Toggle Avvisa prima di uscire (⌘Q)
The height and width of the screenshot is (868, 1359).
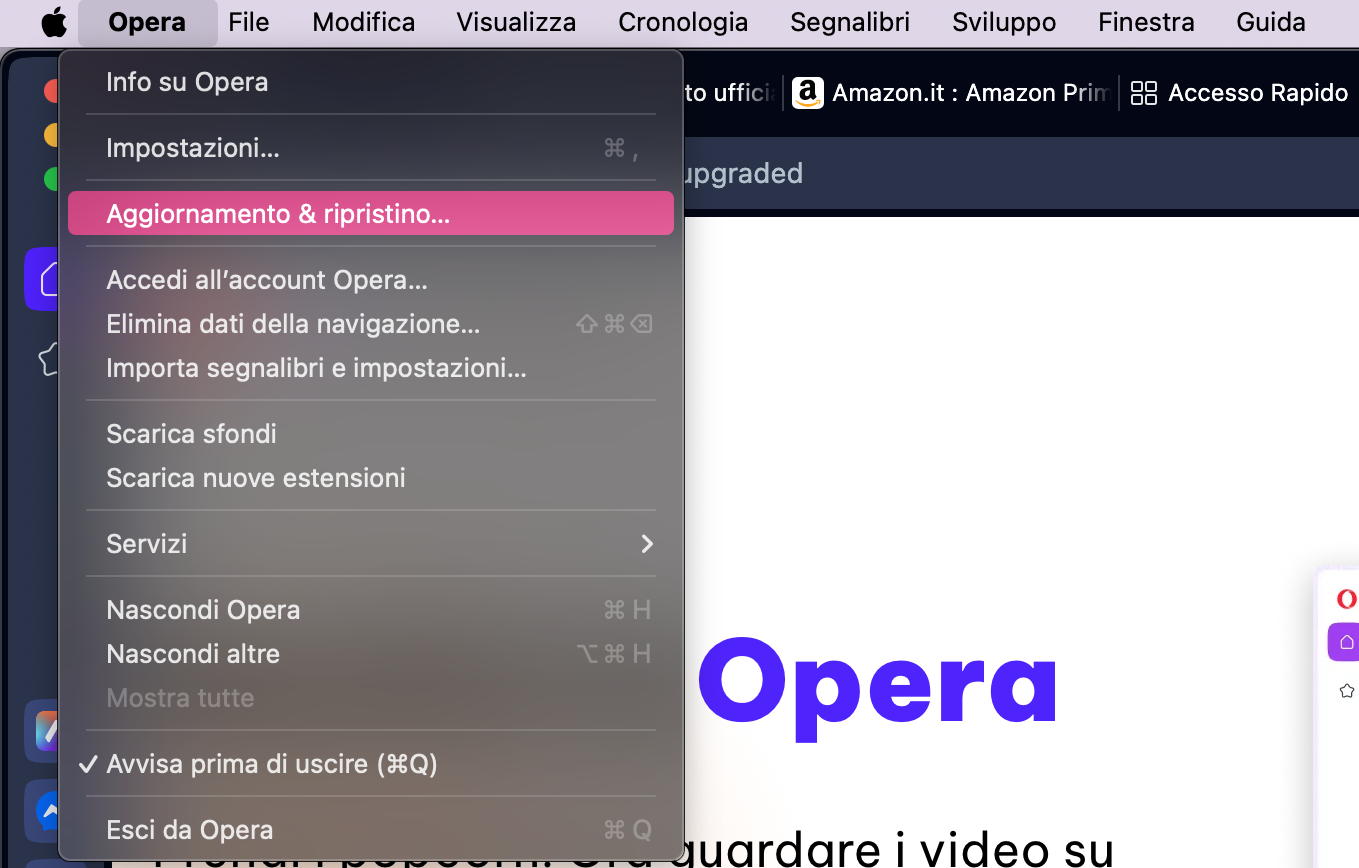371,764
